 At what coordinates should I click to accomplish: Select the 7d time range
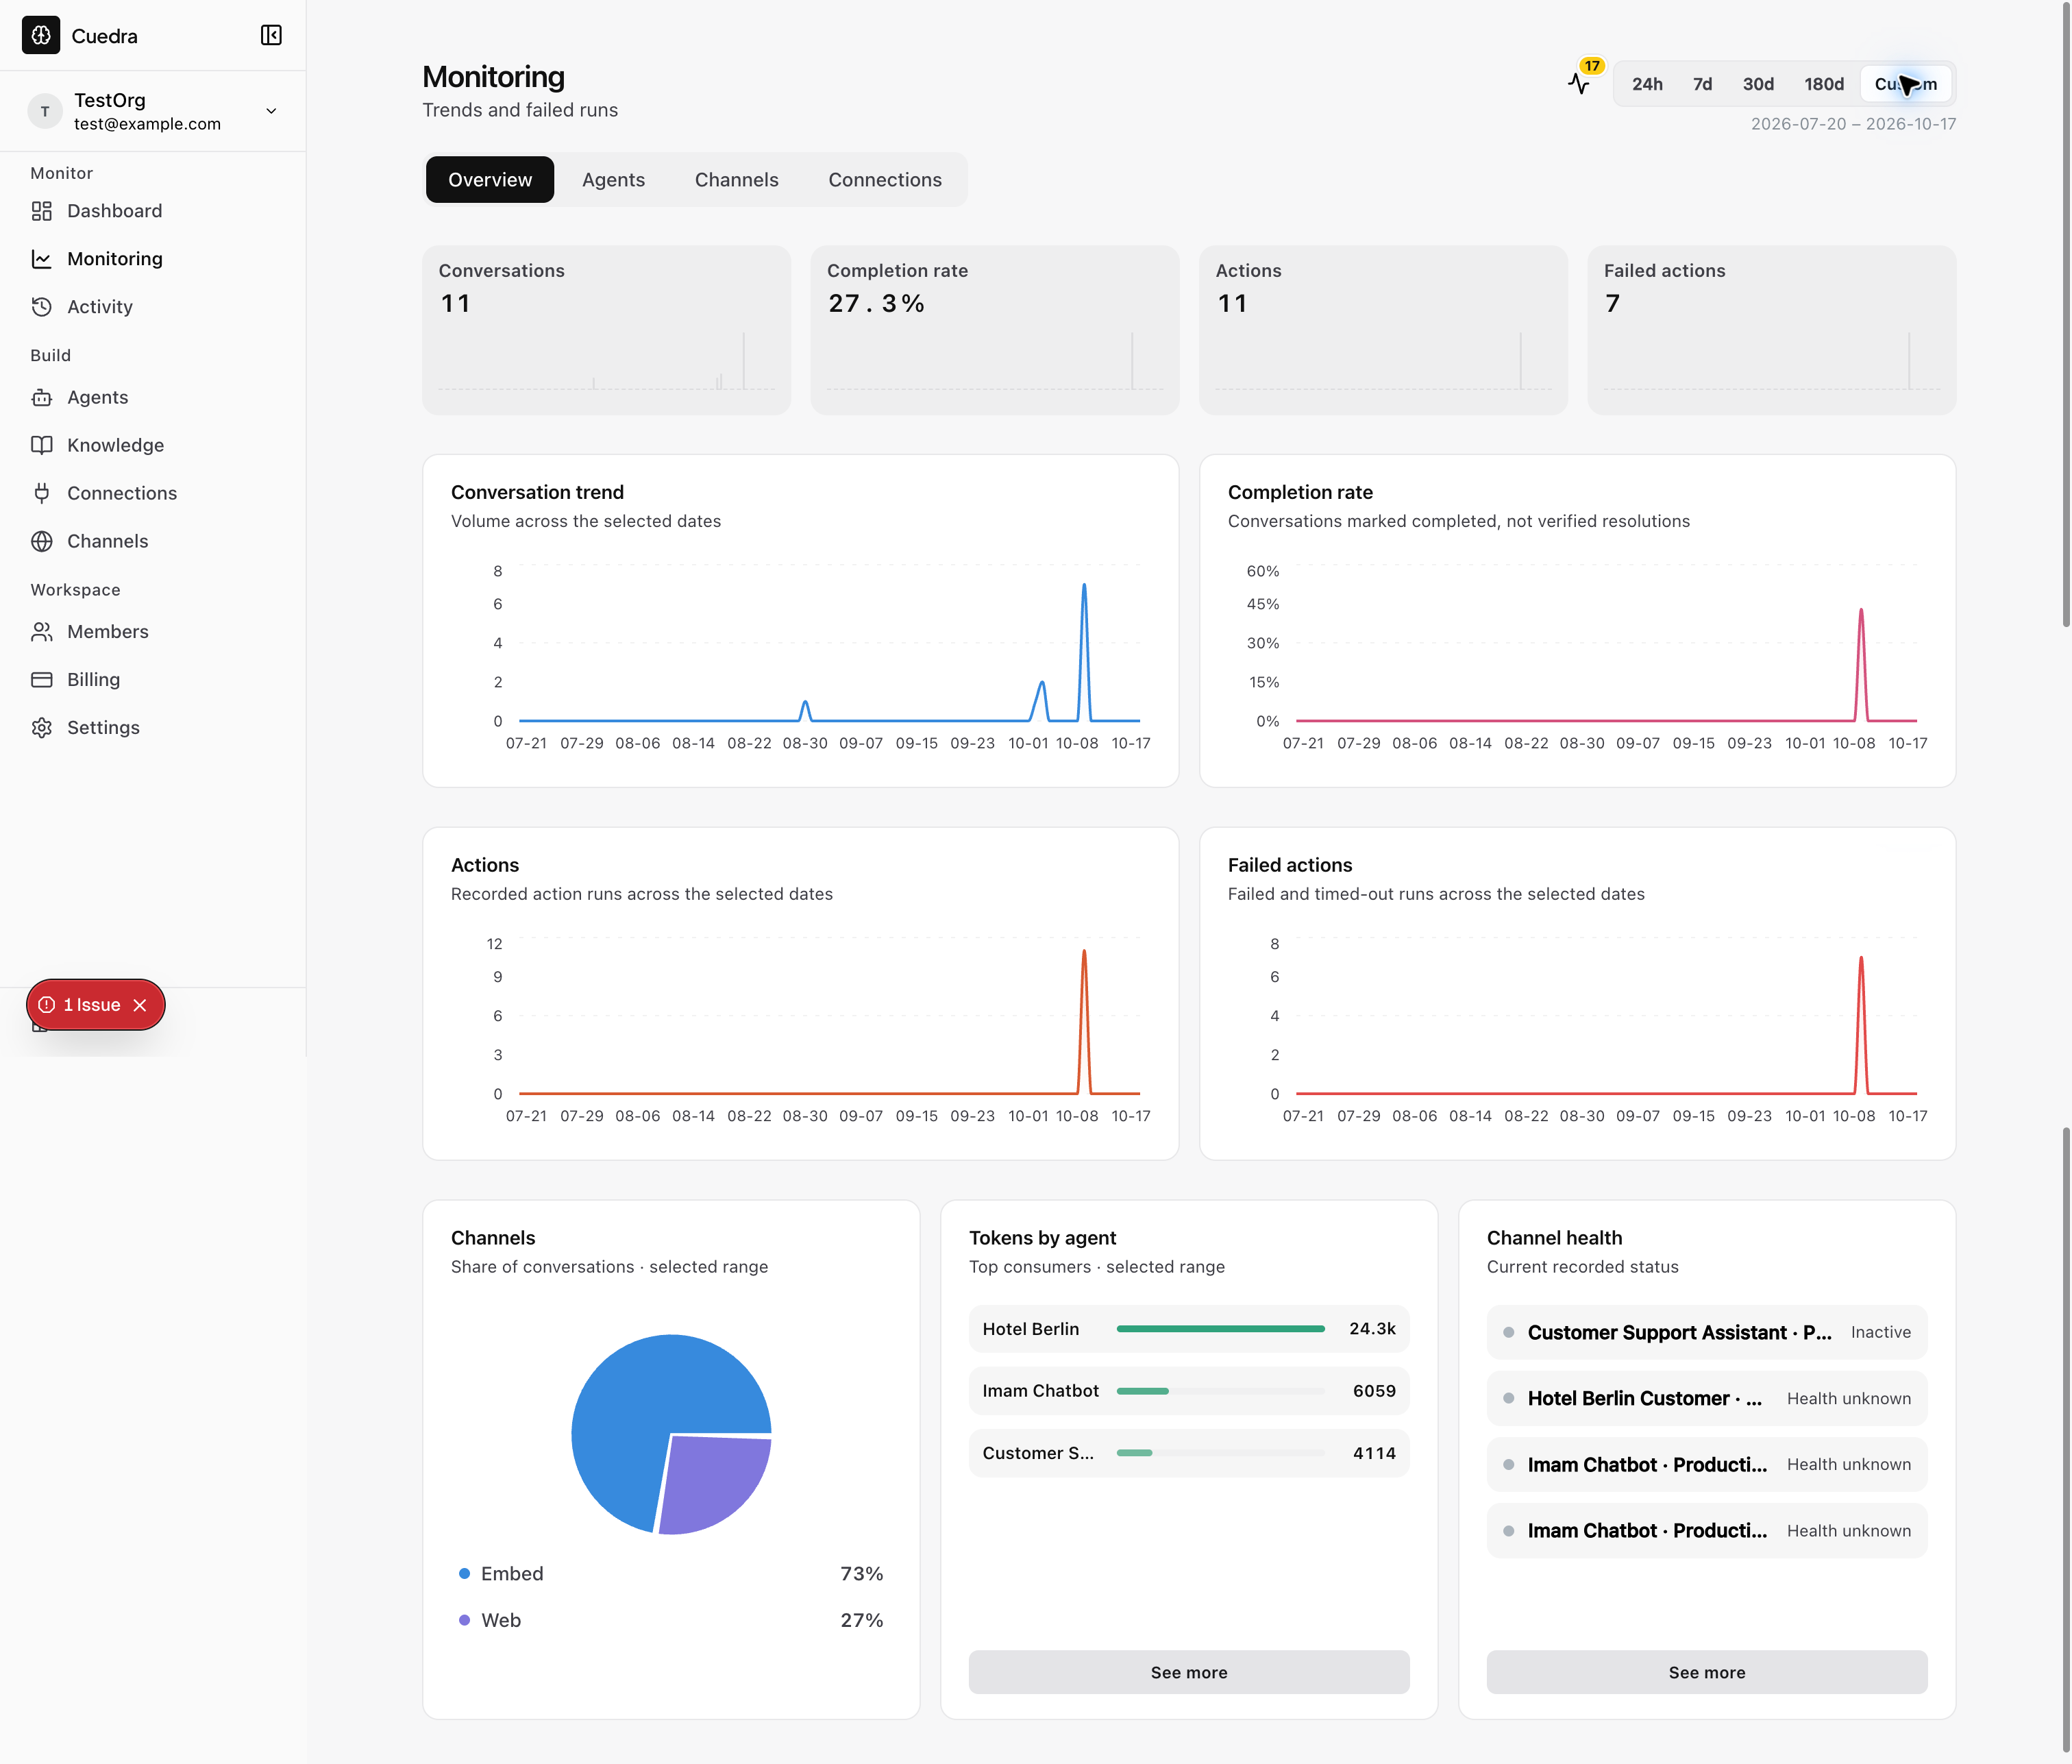click(x=1702, y=84)
